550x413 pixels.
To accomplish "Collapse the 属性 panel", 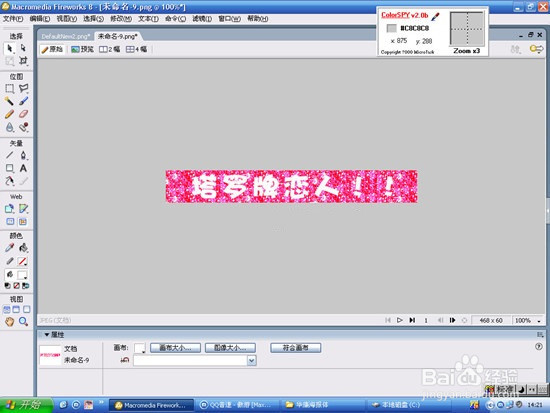I will [x=47, y=335].
